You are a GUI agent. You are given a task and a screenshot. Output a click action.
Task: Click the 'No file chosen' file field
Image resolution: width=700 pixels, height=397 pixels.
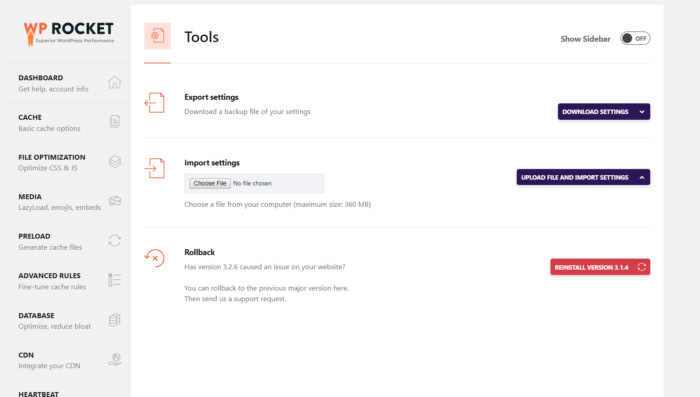(x=254, y=183)
